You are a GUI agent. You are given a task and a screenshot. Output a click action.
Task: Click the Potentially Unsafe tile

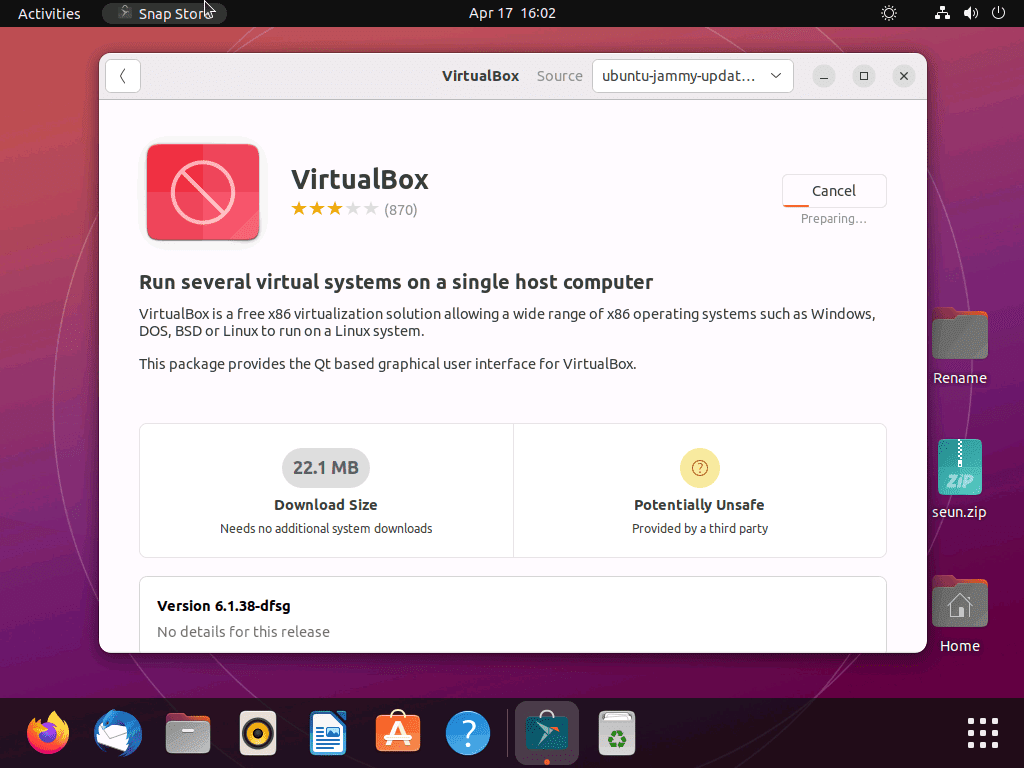(699, 490)
